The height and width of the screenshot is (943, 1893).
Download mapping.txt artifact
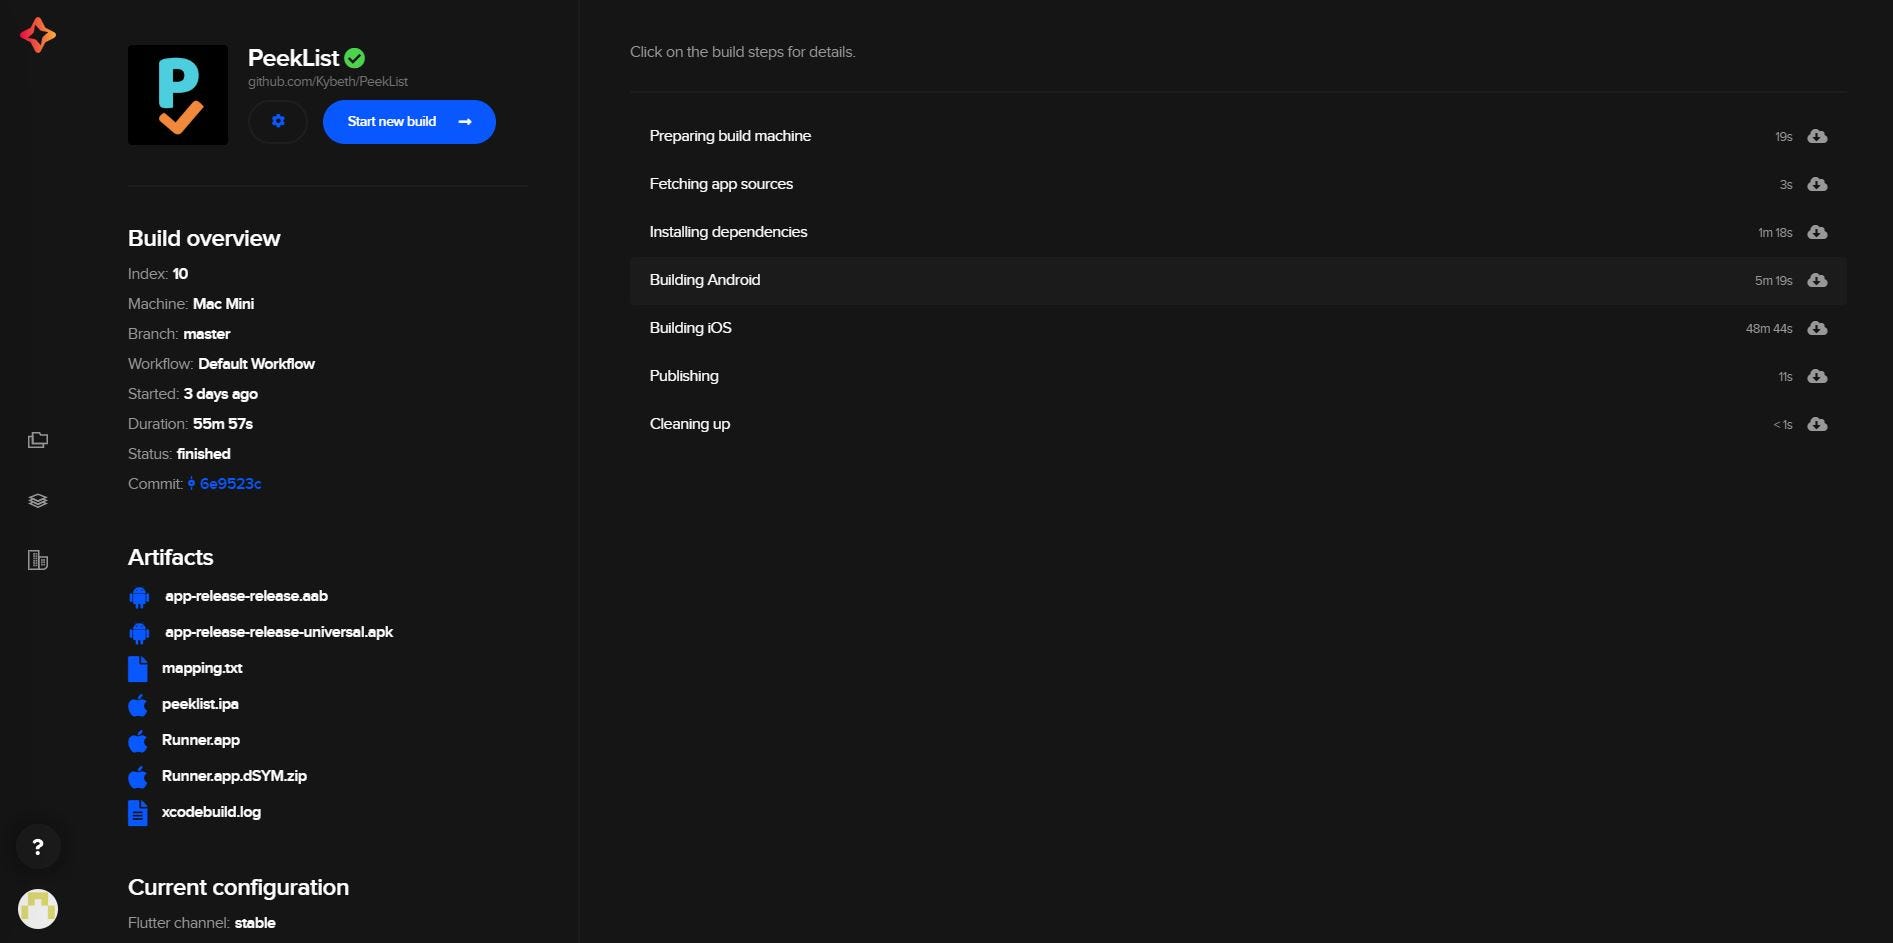click(202, 668)
